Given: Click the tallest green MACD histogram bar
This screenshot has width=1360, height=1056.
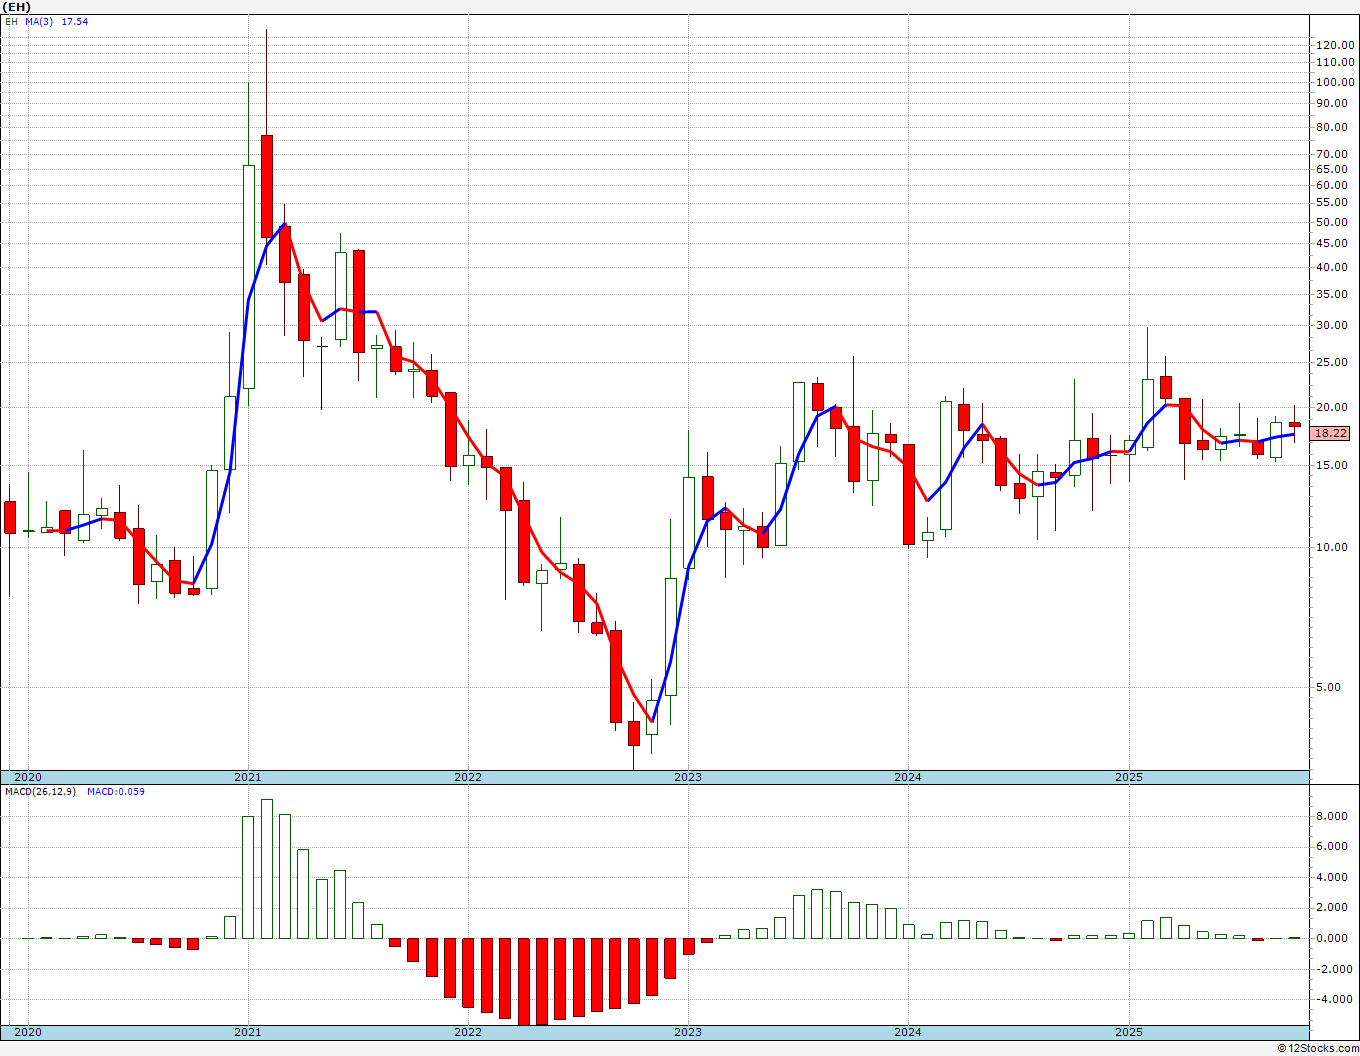Looking at the screenshot, I should [266, 869].
